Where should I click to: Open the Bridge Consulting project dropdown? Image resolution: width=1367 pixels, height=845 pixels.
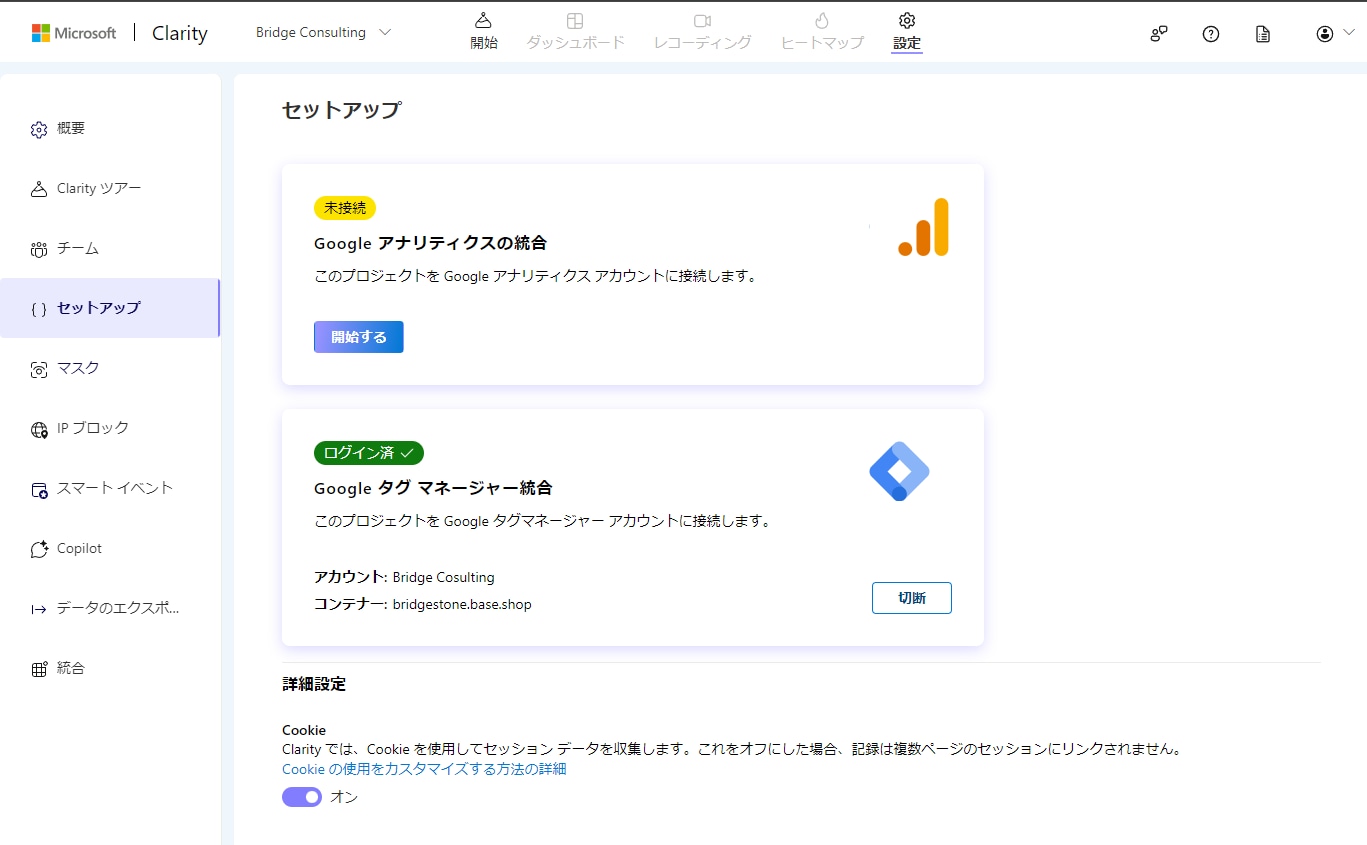tap(323, 32)
